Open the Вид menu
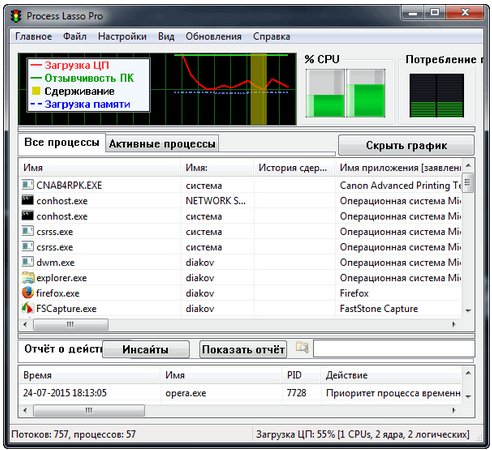Image resolution: width=492 pixels, height=450 pixels. click(166, 36)
